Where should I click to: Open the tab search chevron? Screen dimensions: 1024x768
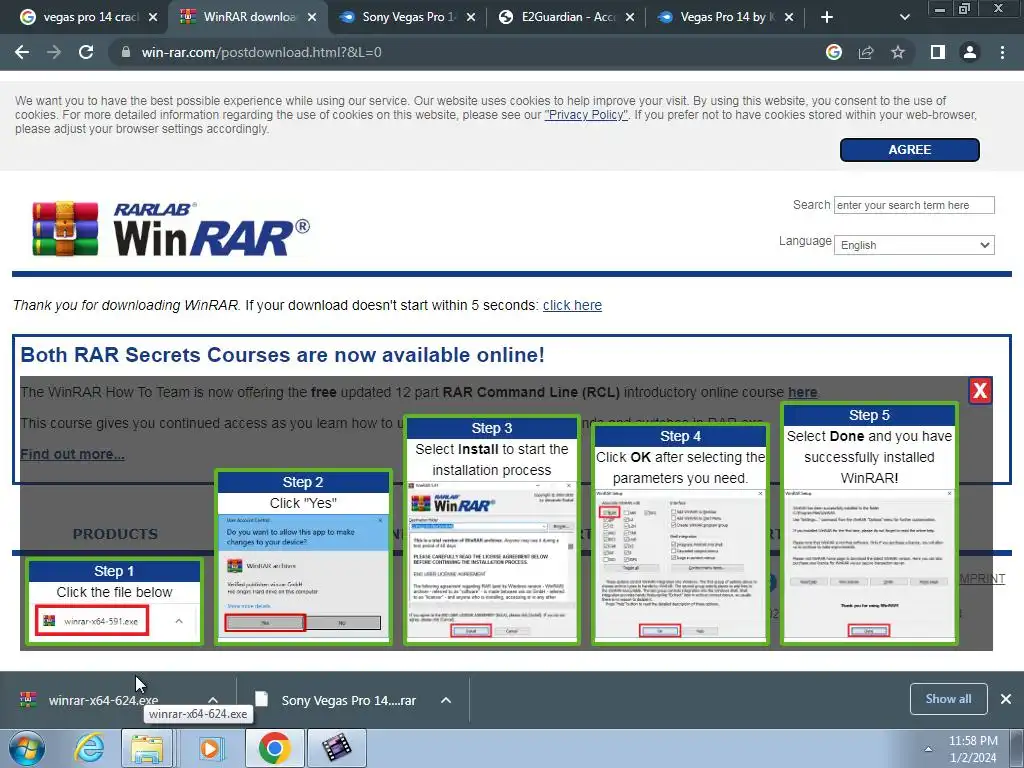pos(904,17)
